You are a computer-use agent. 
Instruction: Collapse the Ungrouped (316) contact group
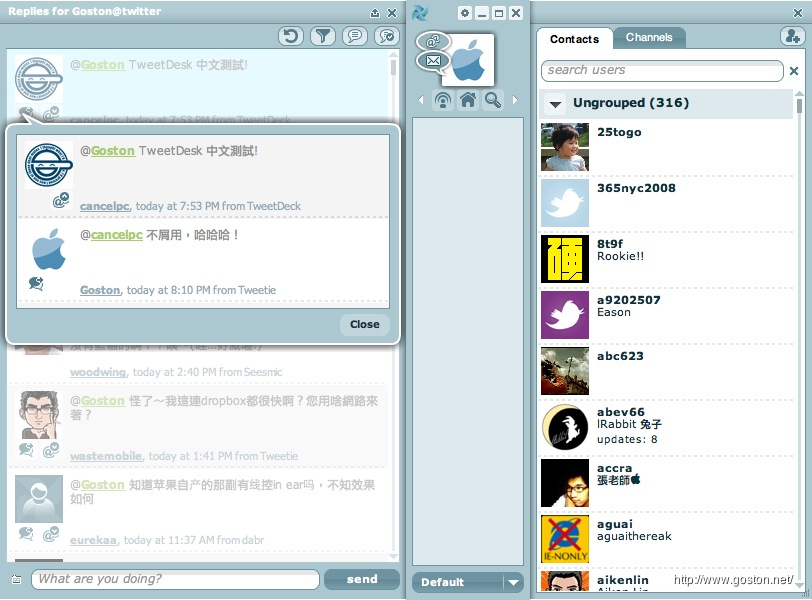point(556,104)
